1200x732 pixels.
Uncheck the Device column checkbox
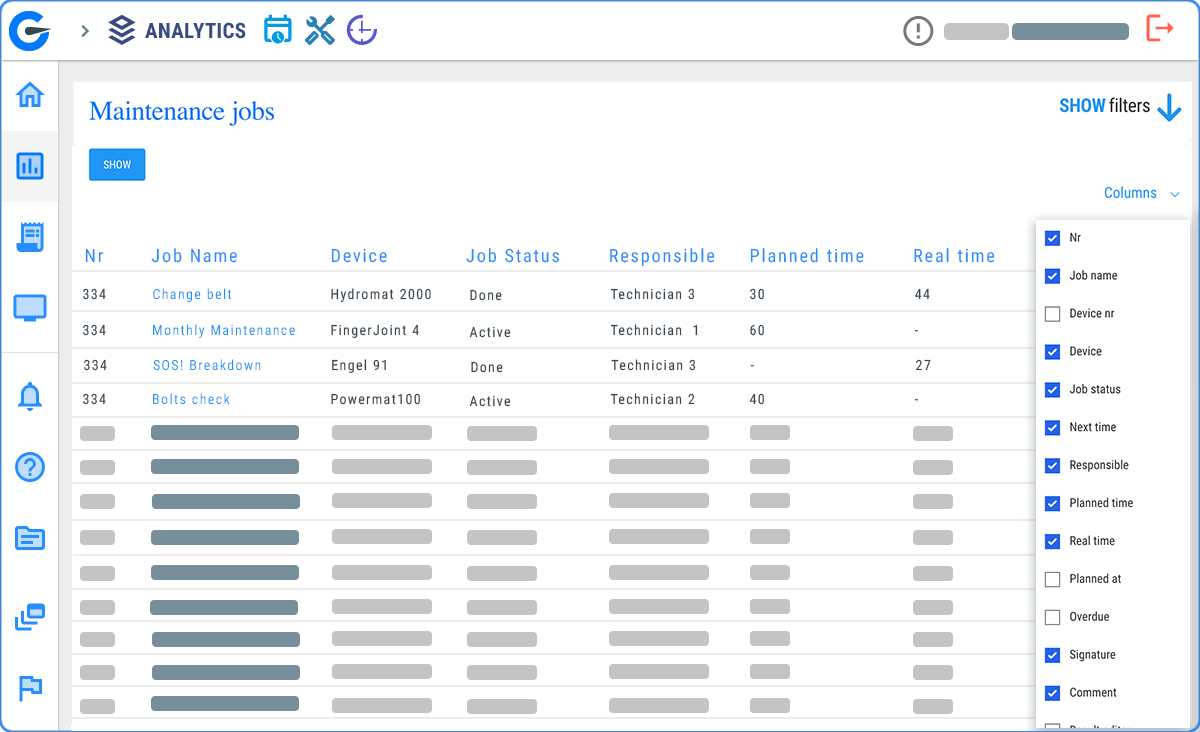[1052, 352]
